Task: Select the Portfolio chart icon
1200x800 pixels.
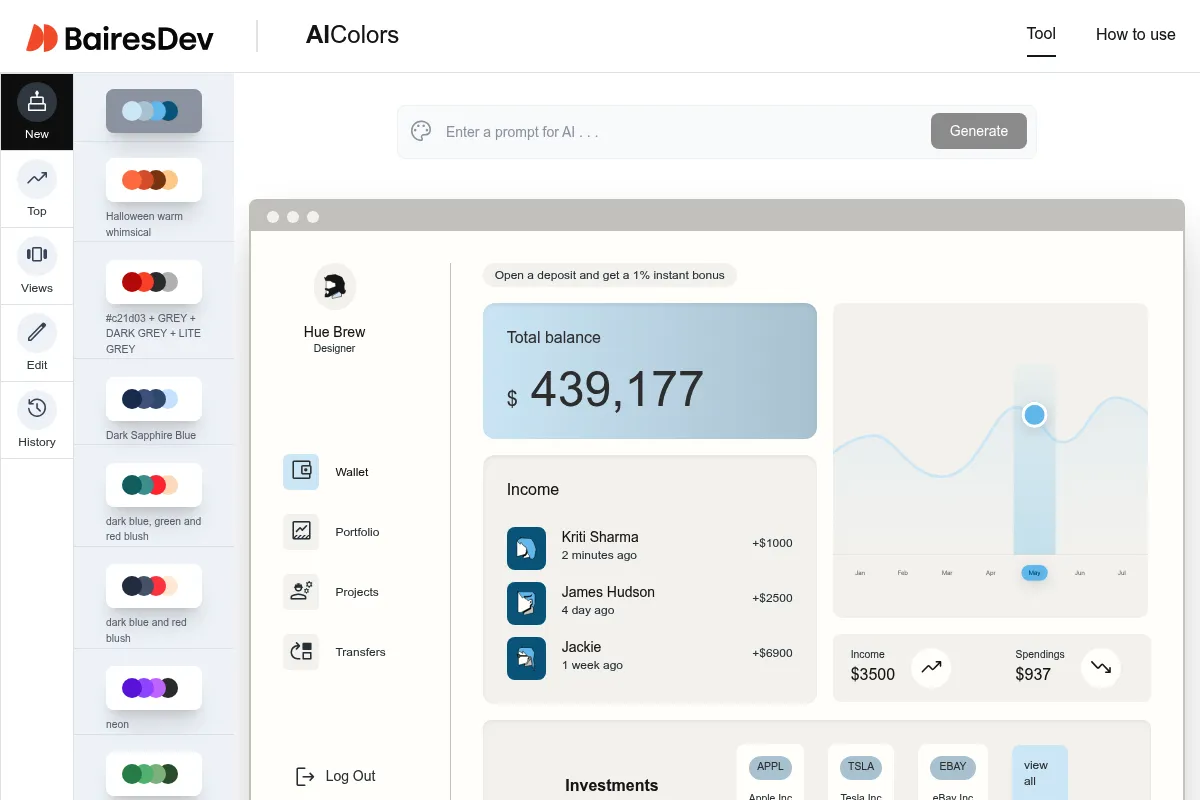Action: (301, 531)
